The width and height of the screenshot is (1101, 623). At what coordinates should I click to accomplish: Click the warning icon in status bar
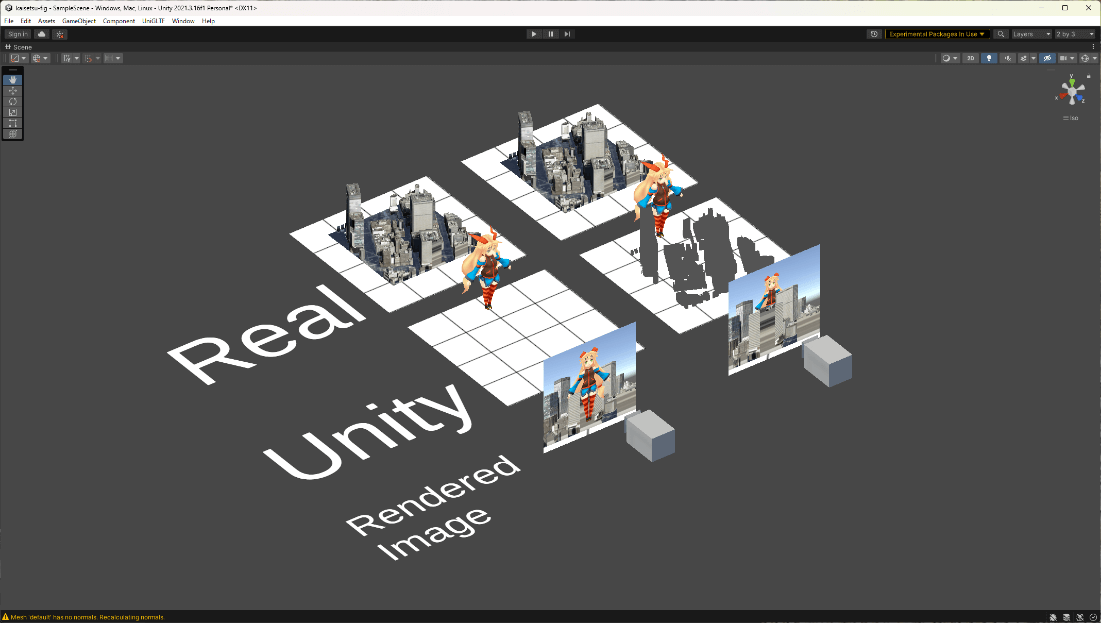coord(6,617)
